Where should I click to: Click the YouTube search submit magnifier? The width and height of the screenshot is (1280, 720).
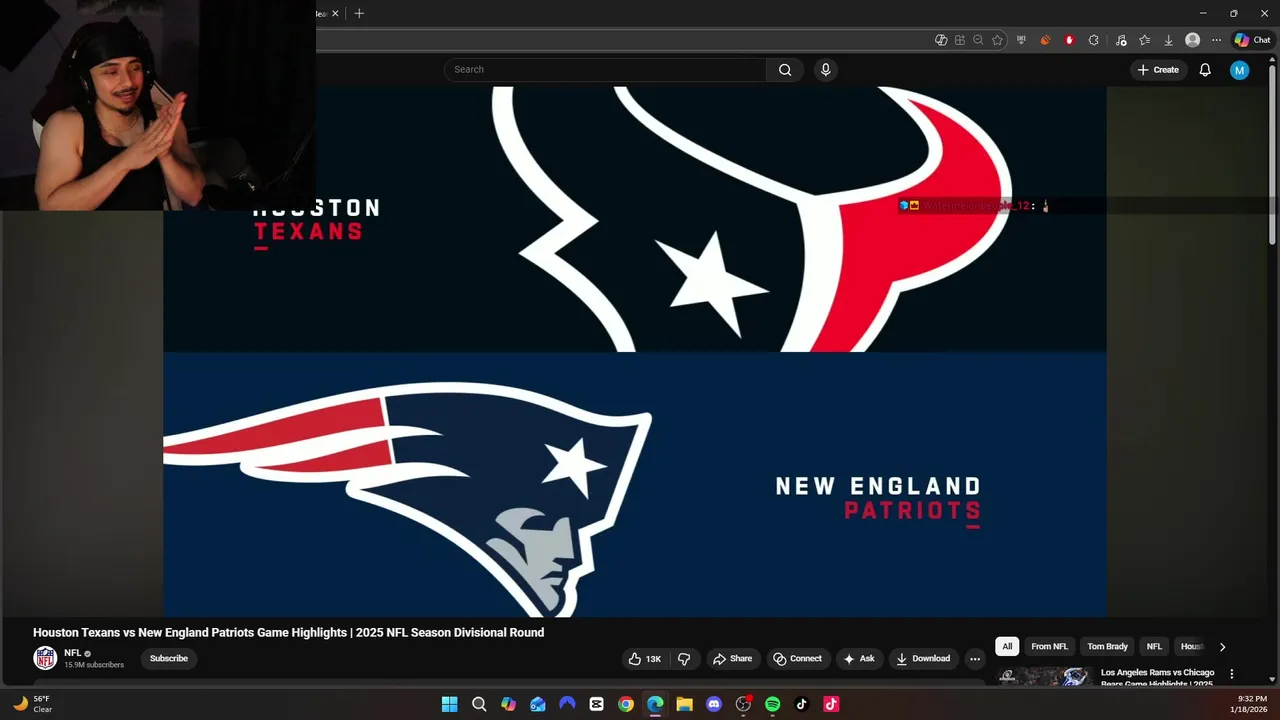tap(785, 70)
